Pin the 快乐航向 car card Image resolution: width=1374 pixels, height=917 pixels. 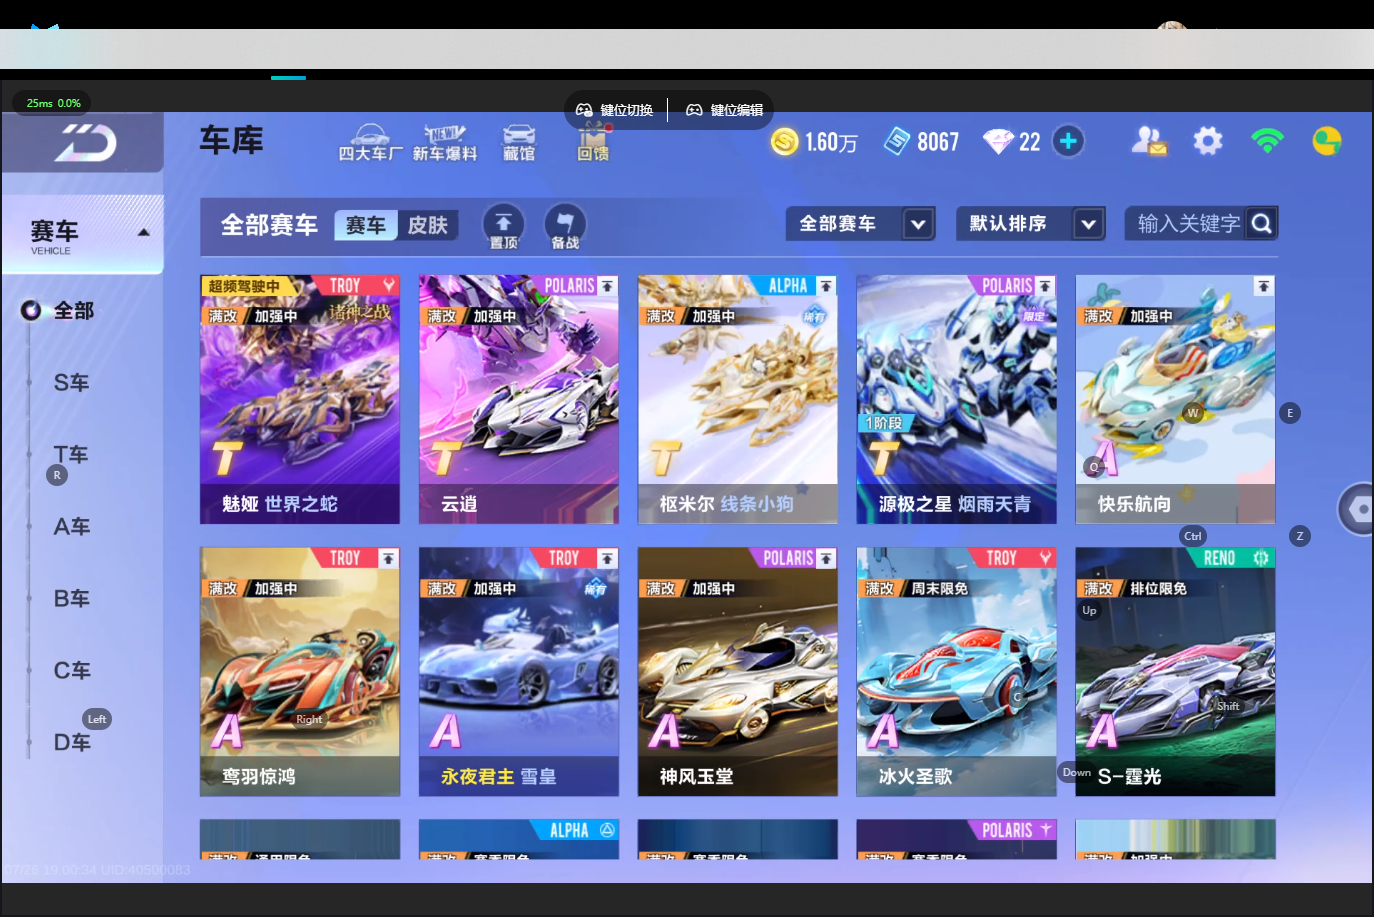[1264, 286]
